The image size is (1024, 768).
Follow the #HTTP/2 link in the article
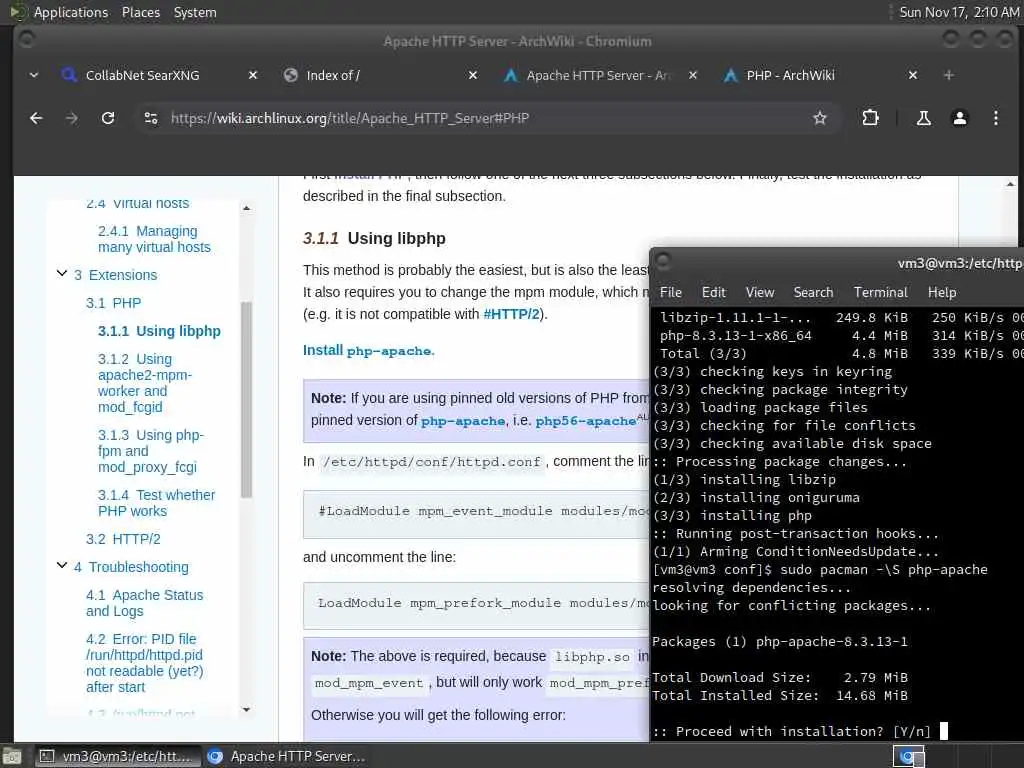[x=511, y=314]
